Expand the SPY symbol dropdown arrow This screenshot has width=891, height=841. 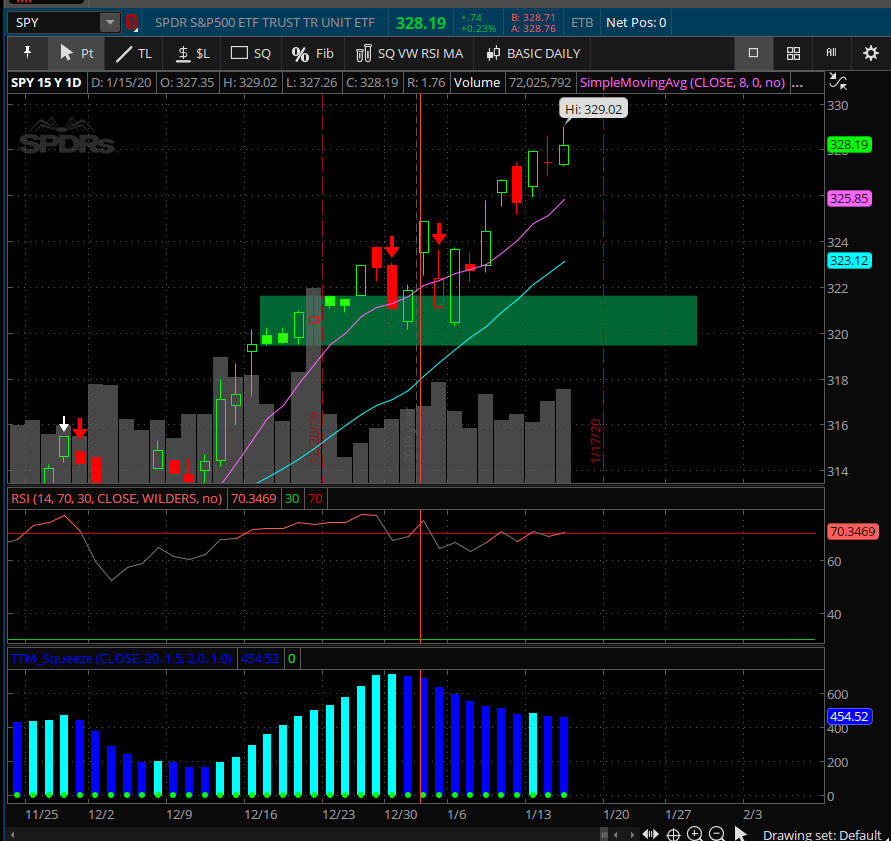click(x=109, y=22)
